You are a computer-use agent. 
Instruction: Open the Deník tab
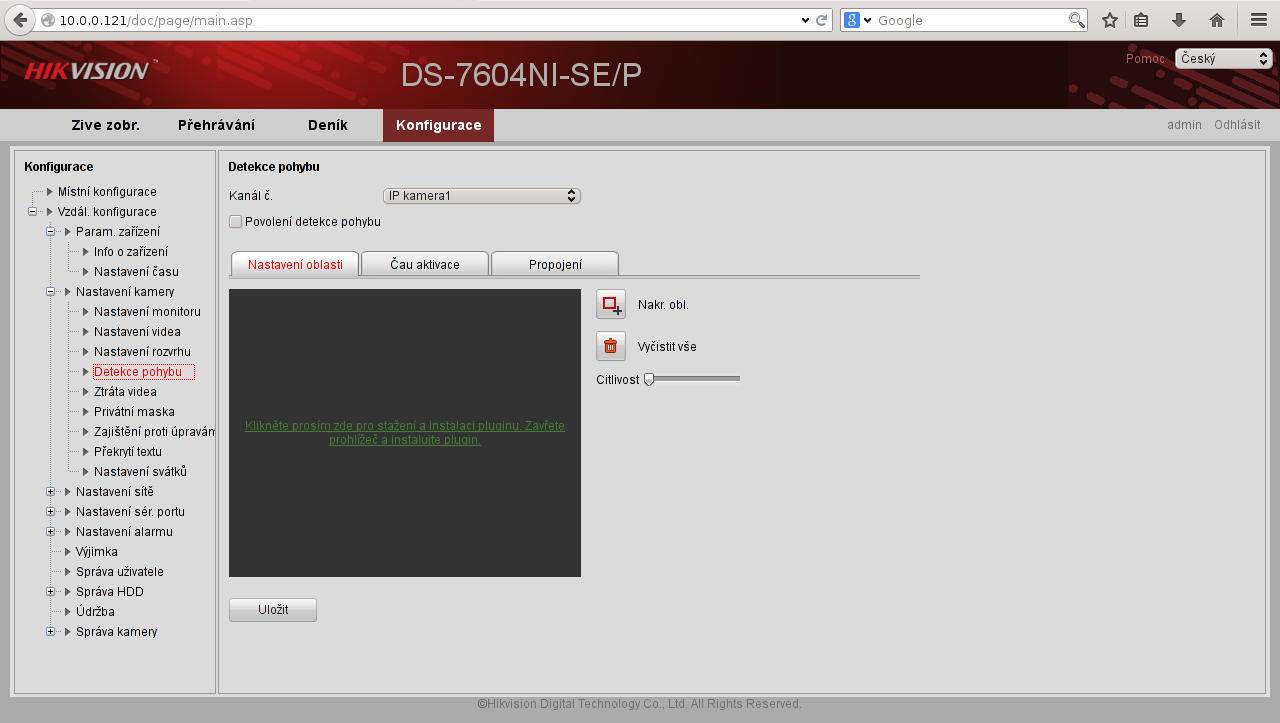328,125
